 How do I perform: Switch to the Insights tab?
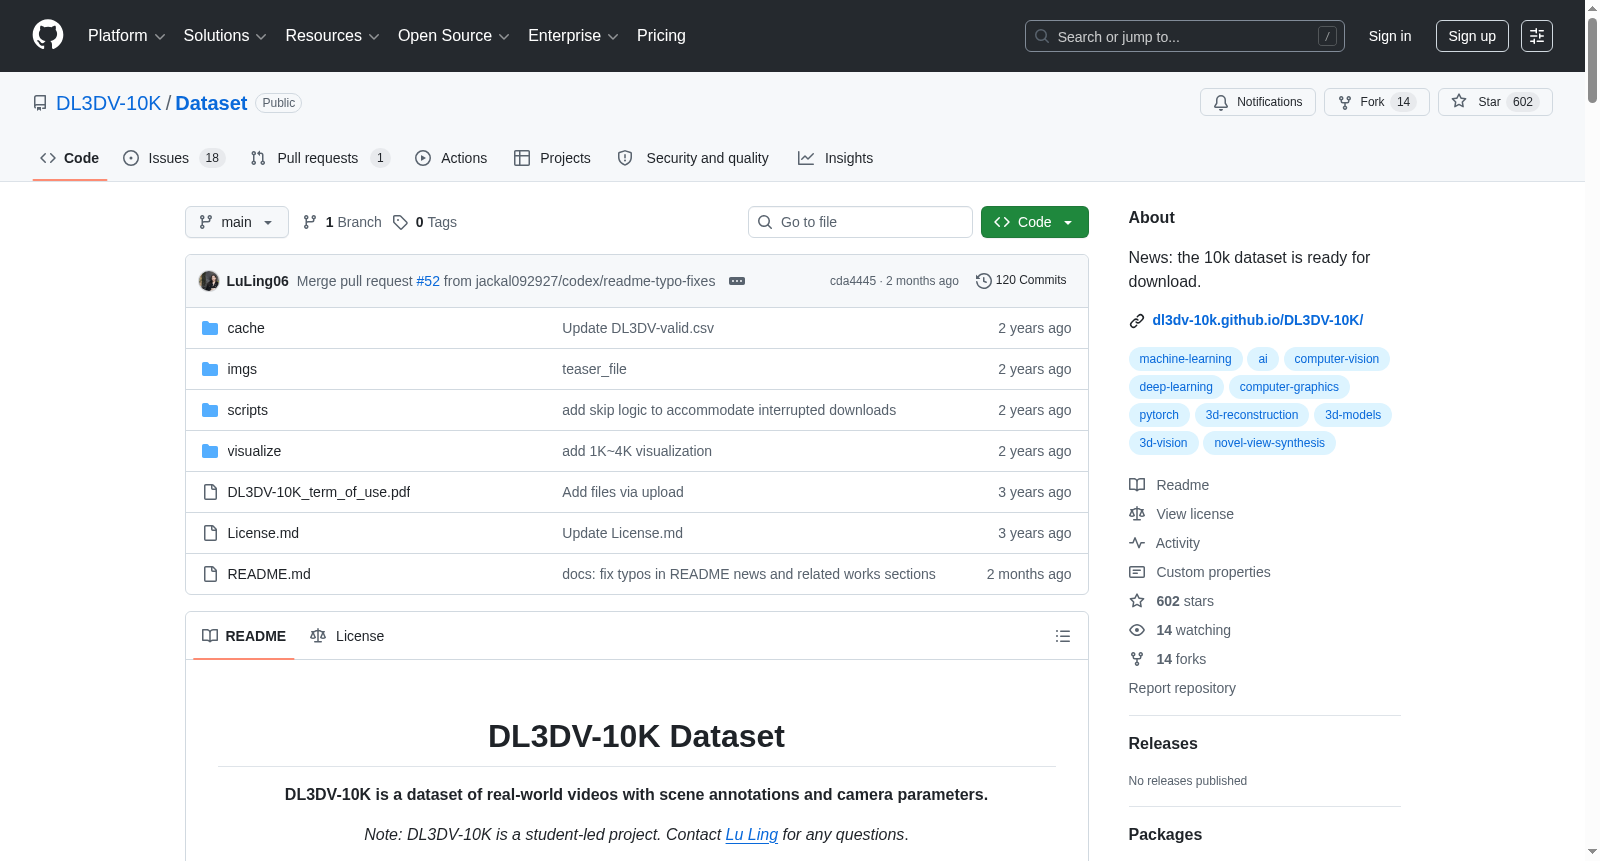pyautogui.click(x=835, y=158)
